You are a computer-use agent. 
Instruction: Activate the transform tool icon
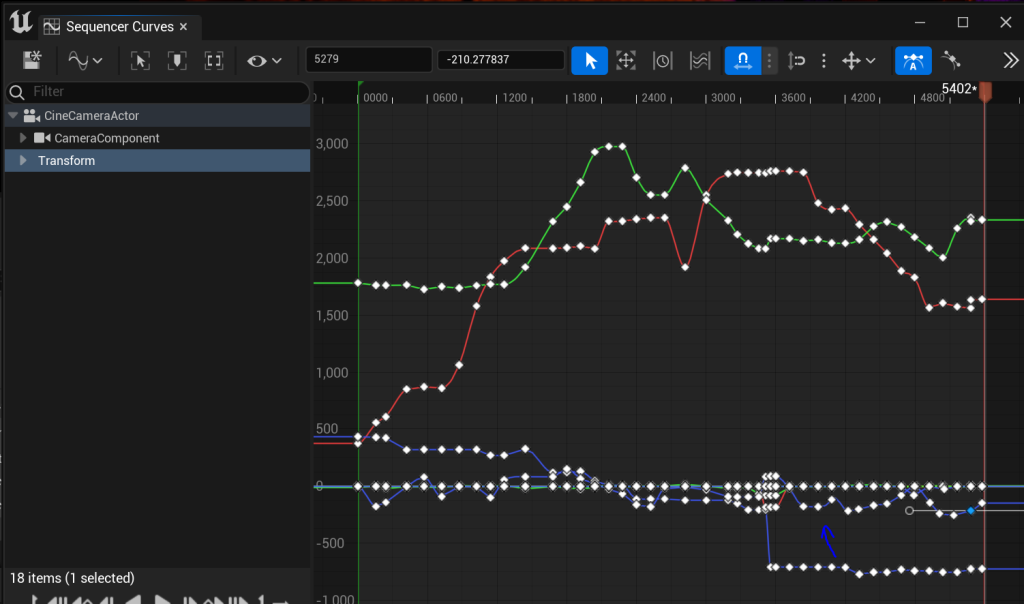pyautogui.click(x=626, y=60)
